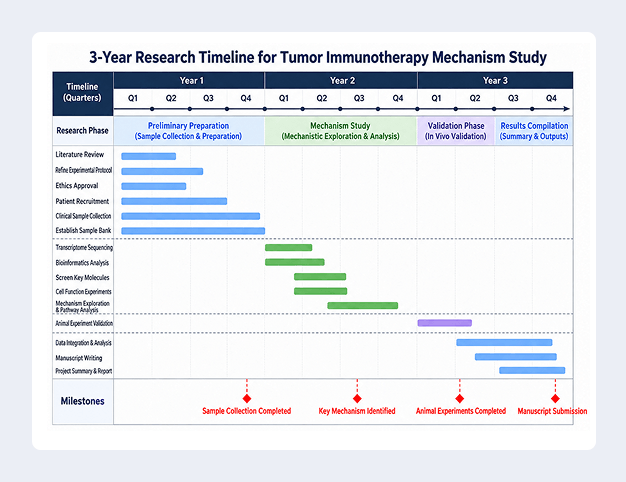Click the chart title text

coord(318,57)
